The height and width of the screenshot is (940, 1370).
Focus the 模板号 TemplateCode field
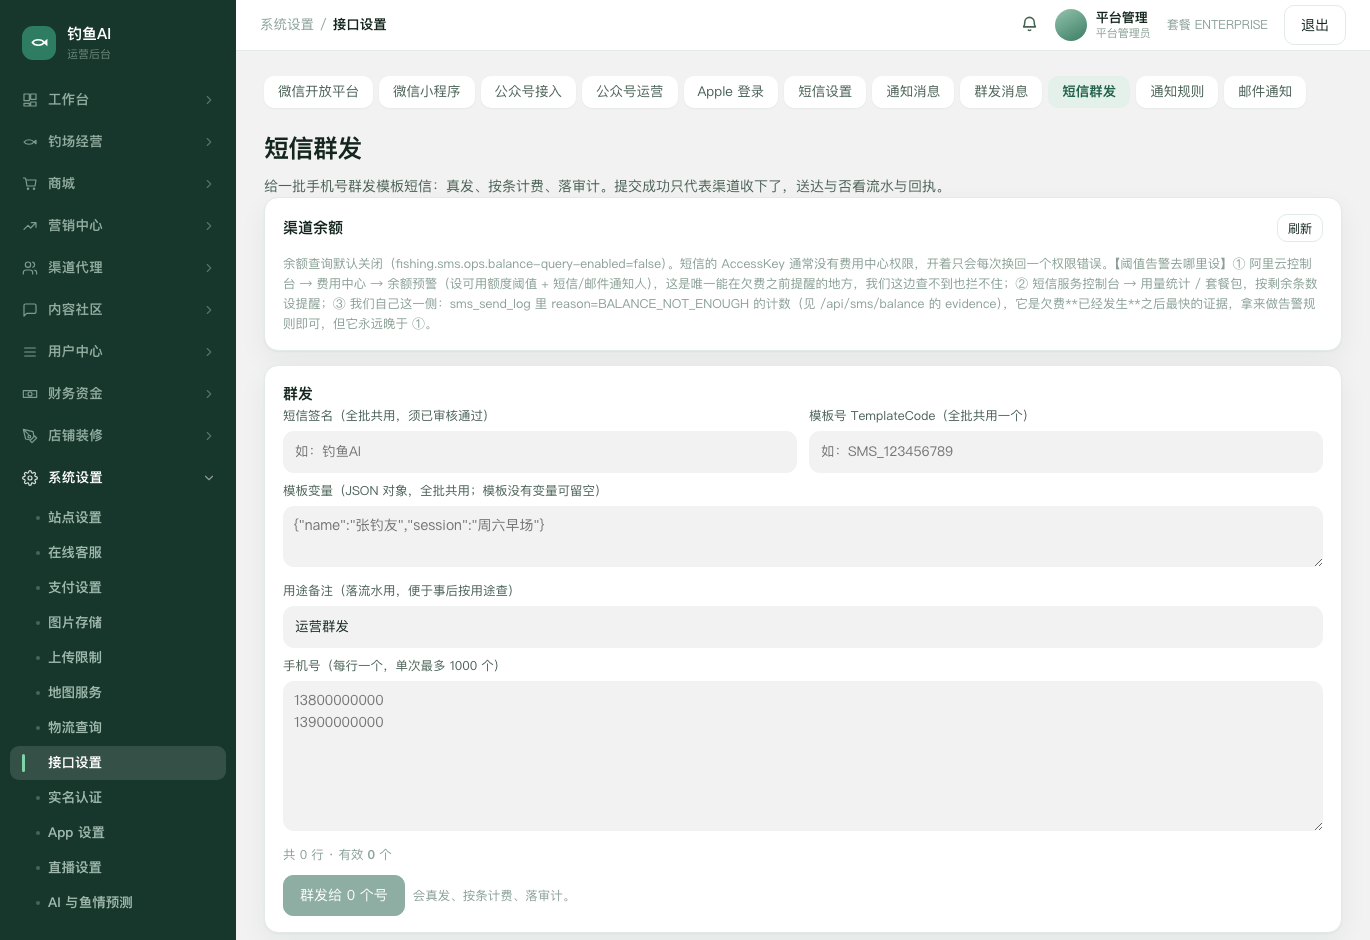(1066, 452)
